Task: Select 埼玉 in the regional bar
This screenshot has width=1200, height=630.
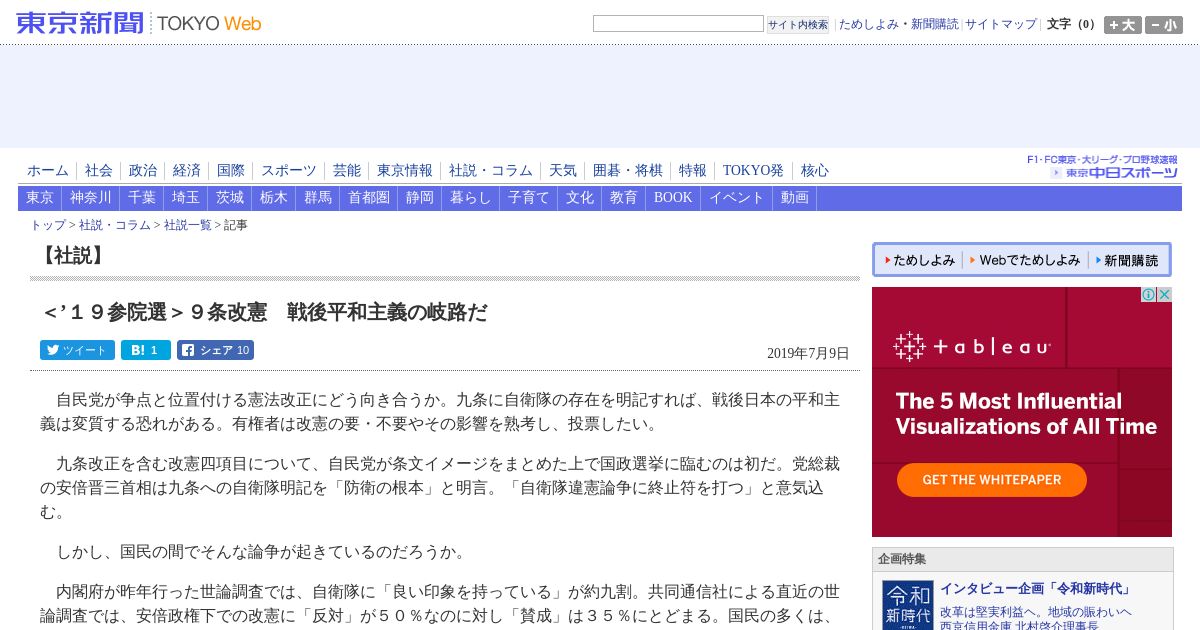Action: 186,198
